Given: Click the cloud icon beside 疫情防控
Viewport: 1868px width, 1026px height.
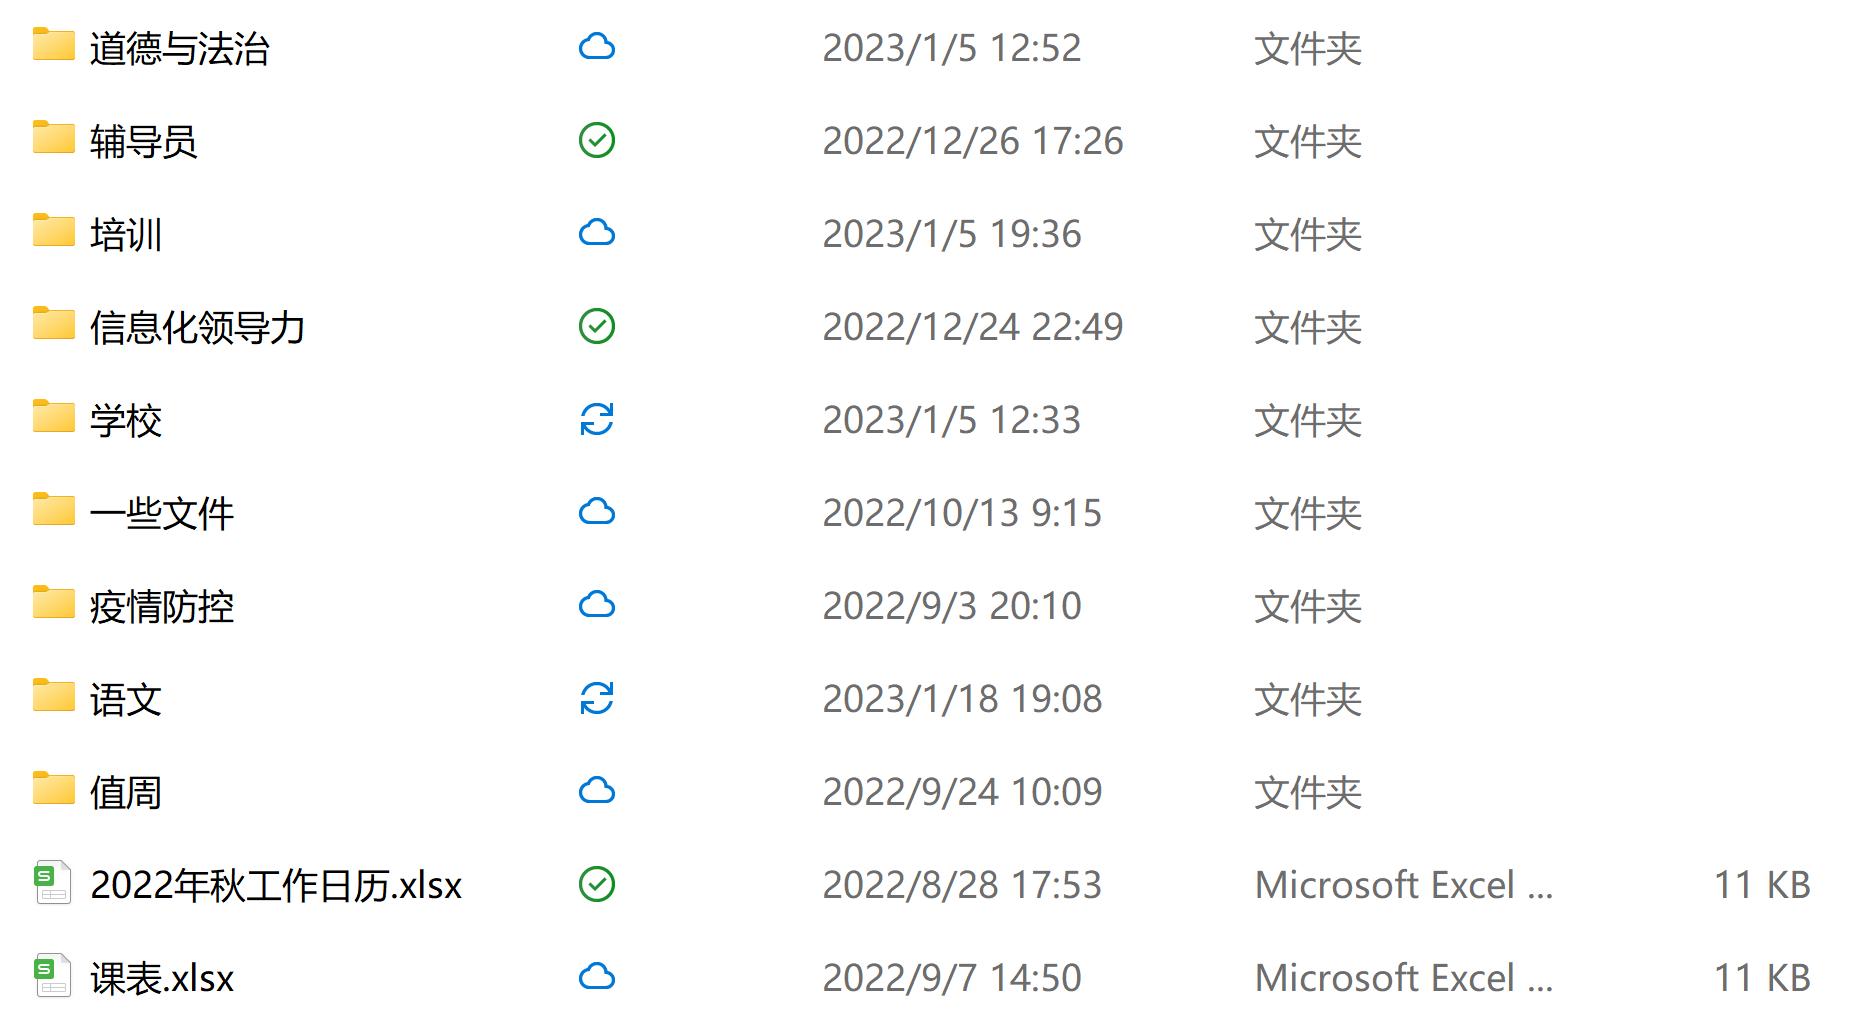Looking at the screenshot, I should [x=597, y=605].
